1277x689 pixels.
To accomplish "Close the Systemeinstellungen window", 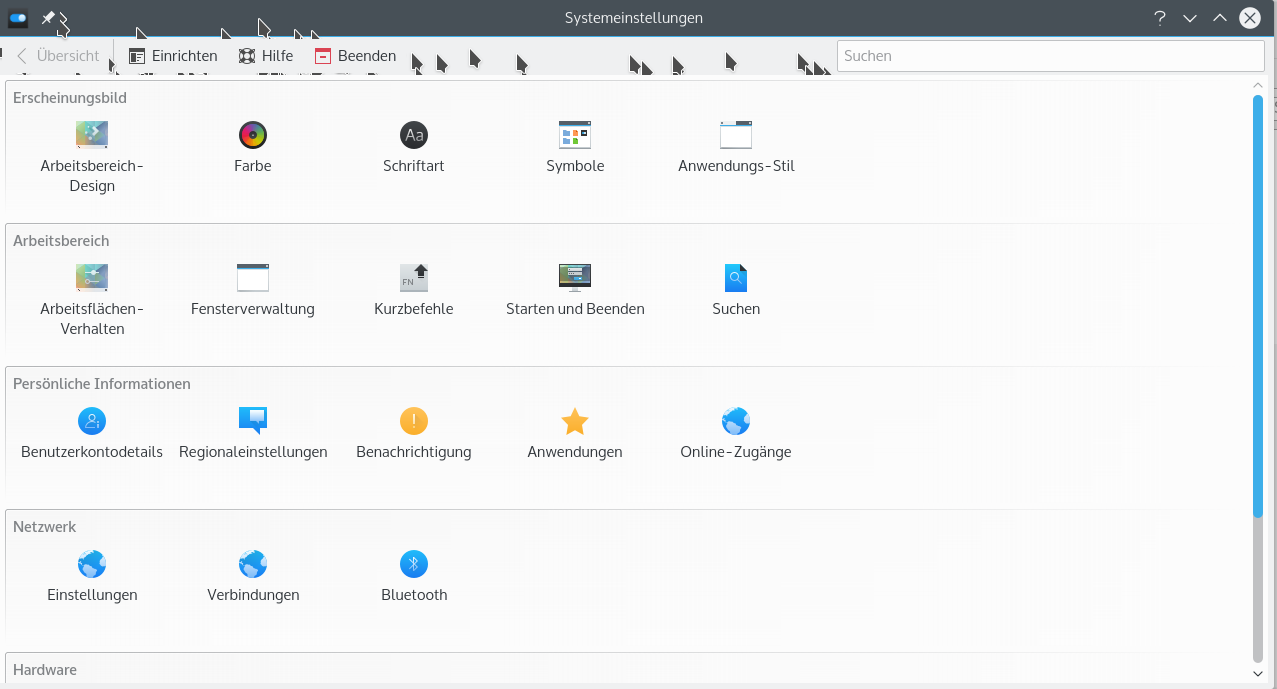I will point(1250,18).
